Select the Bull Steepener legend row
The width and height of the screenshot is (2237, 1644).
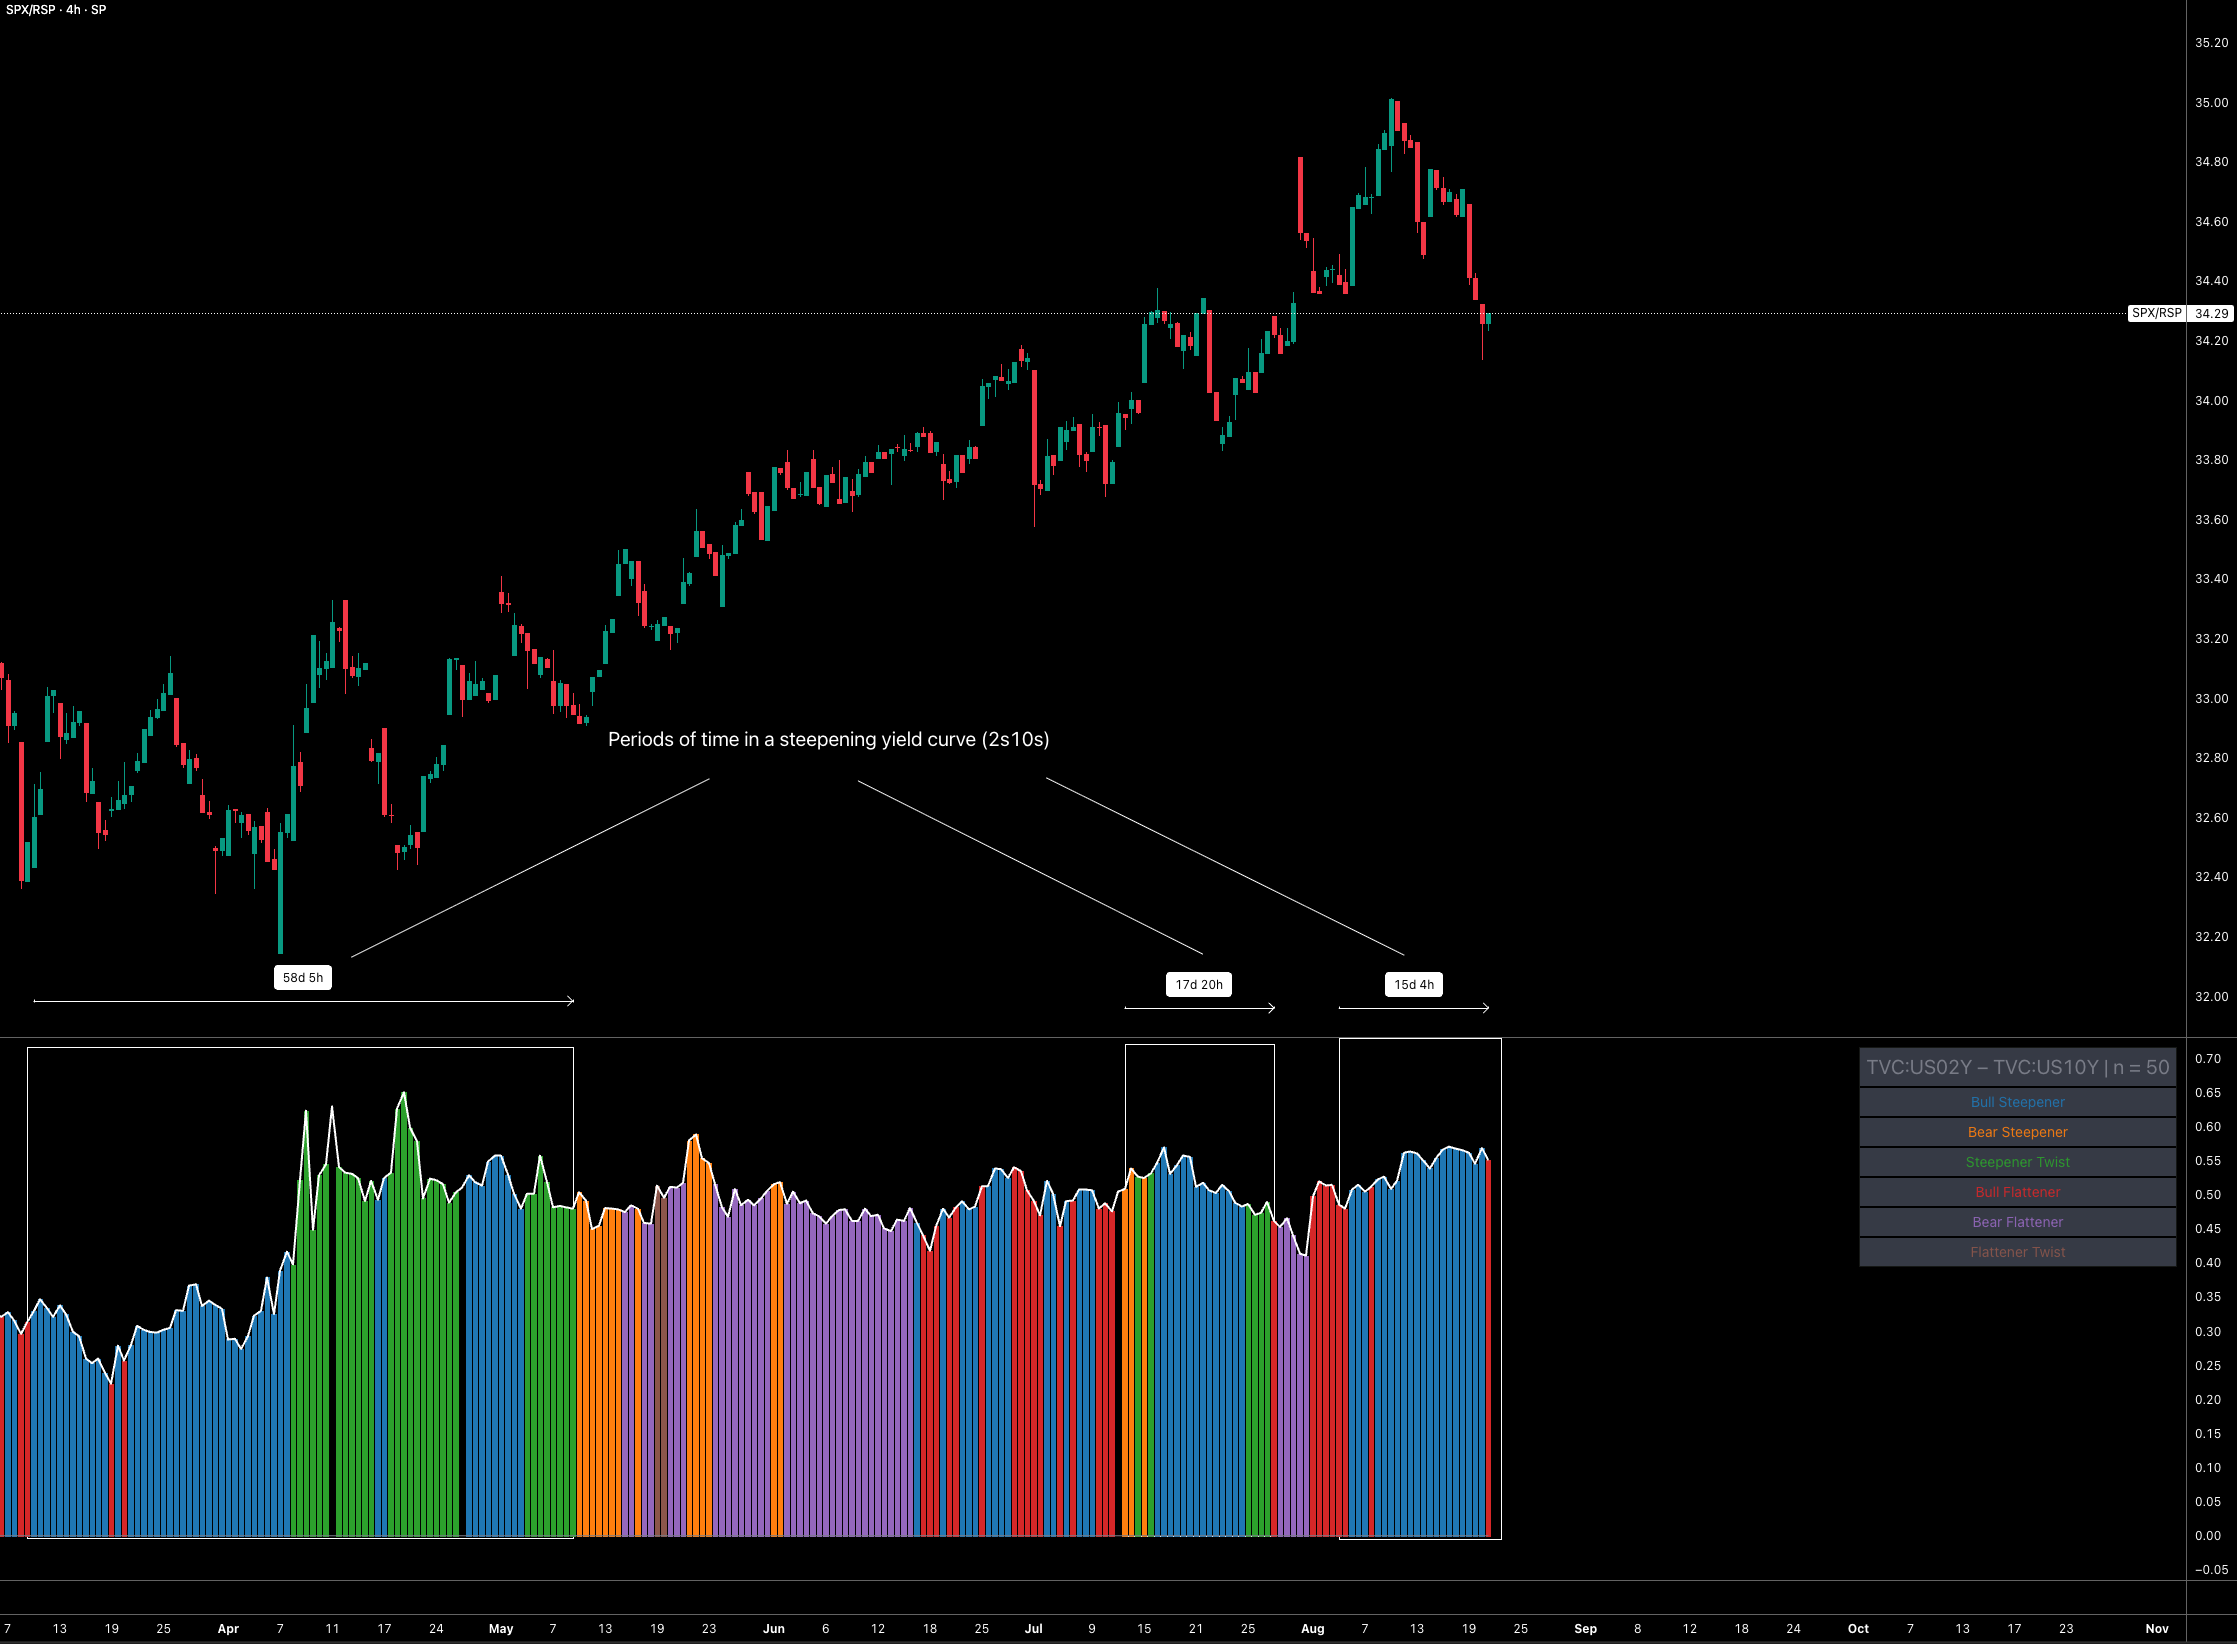tap(2017, 1102)
